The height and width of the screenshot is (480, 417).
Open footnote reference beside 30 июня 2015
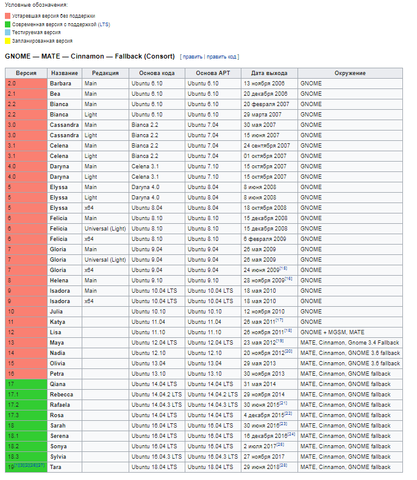click(284, 403)
